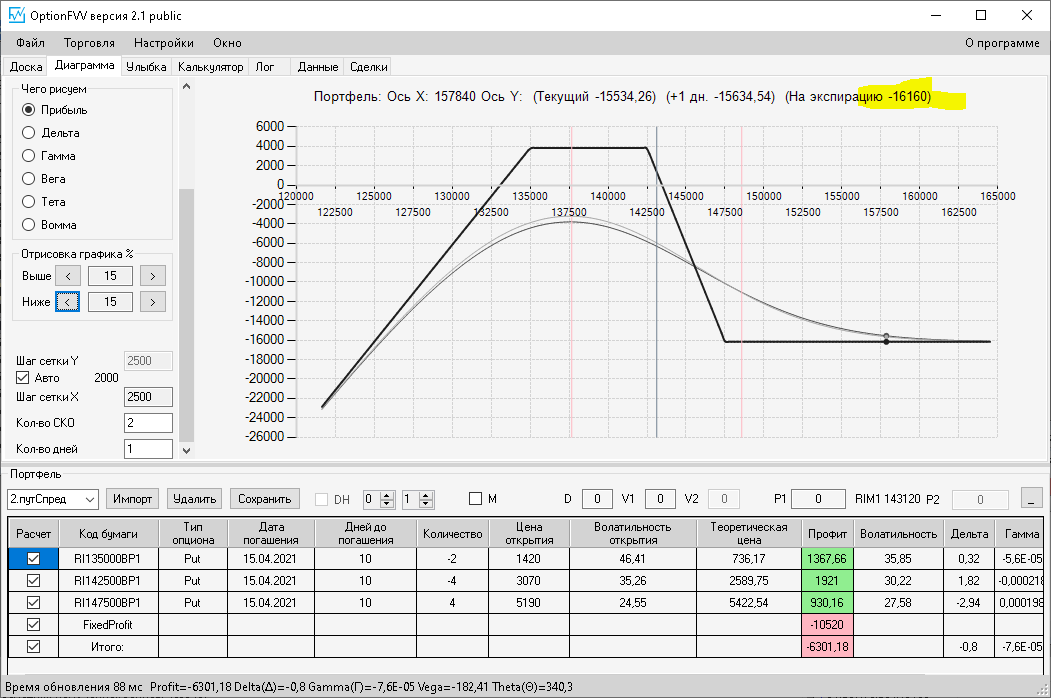The width and height of the screenshot is (1051, 698).
Task: Uncheck Расчет for Итого row
Action: [34, 647]
